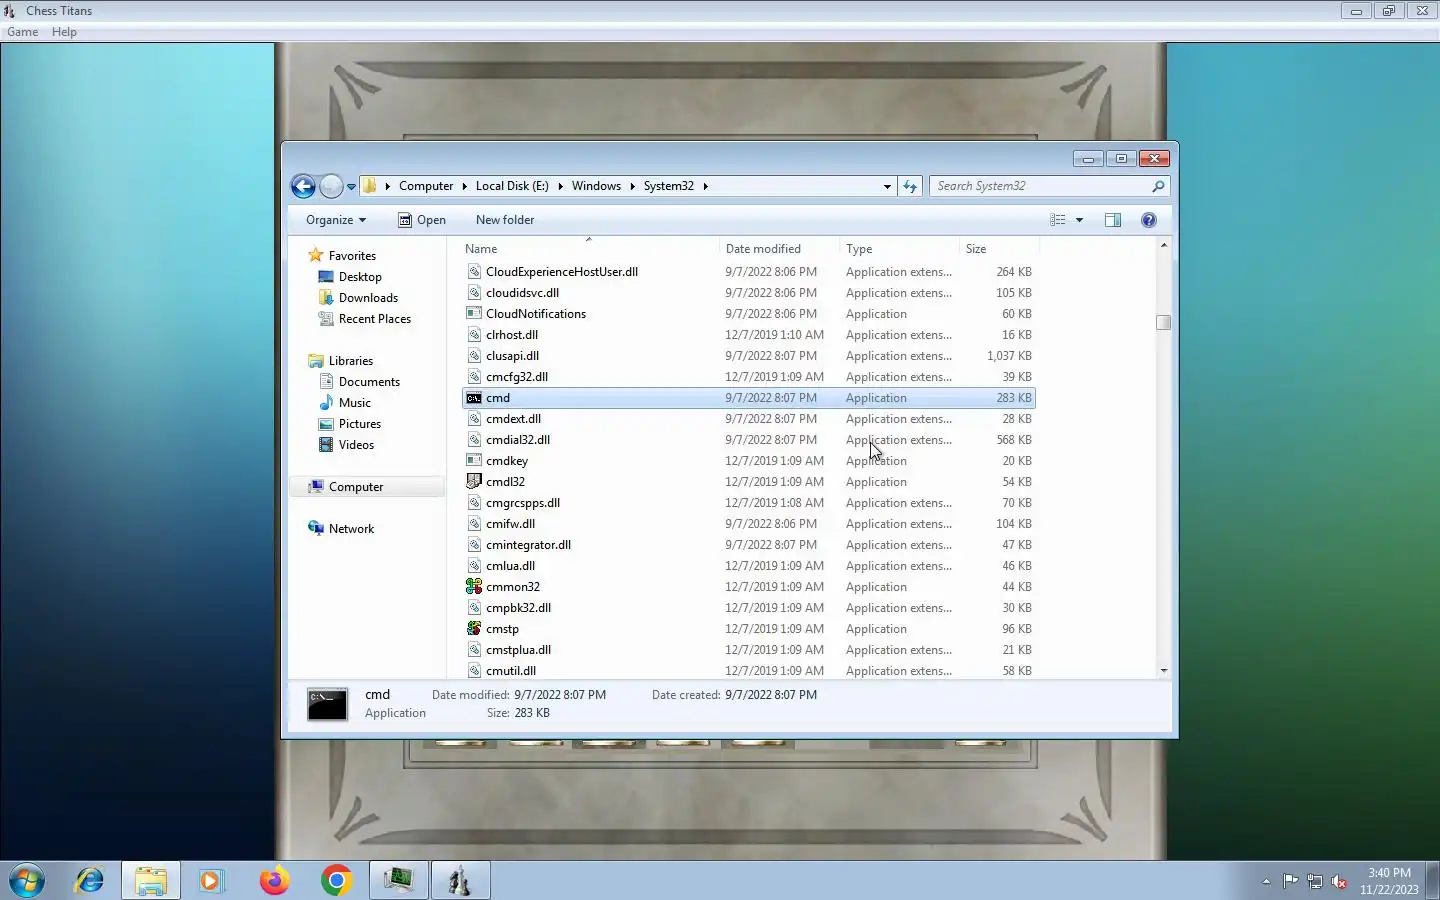Click the Computer segment in the address bar
The image size is (1440, 900).
pyautogui.click(x=426, y=186)
